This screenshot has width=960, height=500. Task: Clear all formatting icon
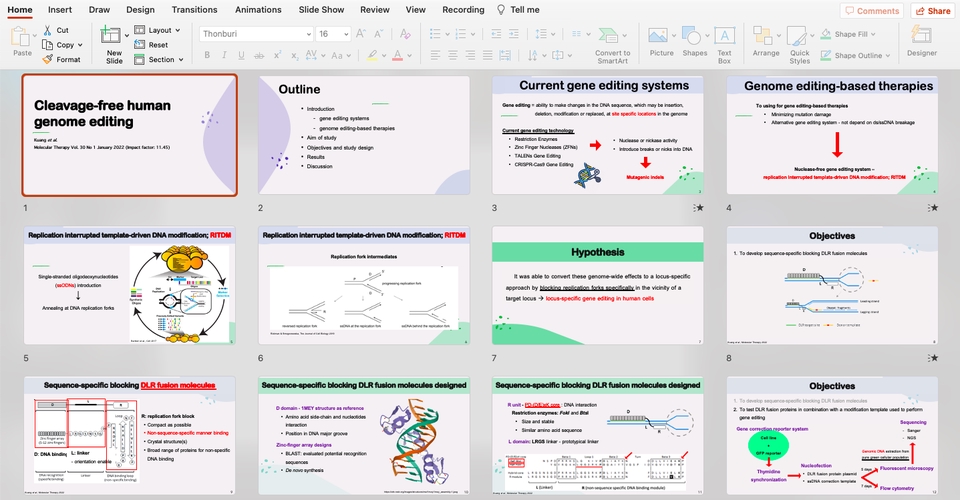tap(405, 34)
